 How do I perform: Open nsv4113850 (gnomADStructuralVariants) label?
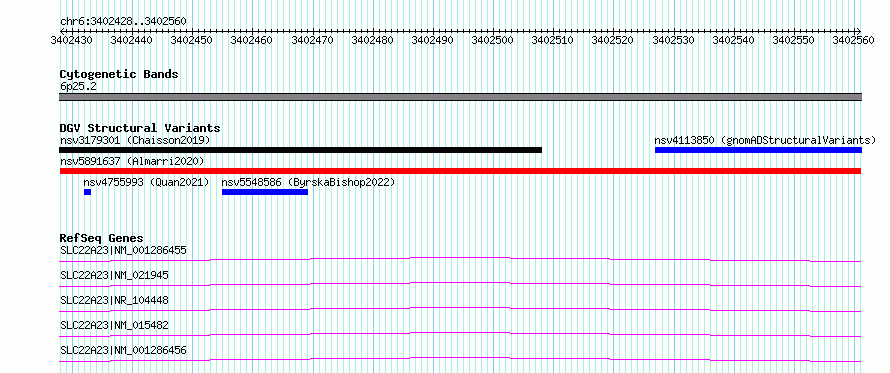[x=765, y=140]
